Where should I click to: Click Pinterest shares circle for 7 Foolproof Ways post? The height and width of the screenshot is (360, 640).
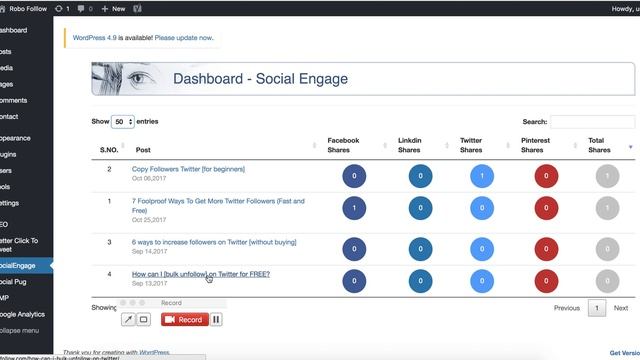(546, 208)
